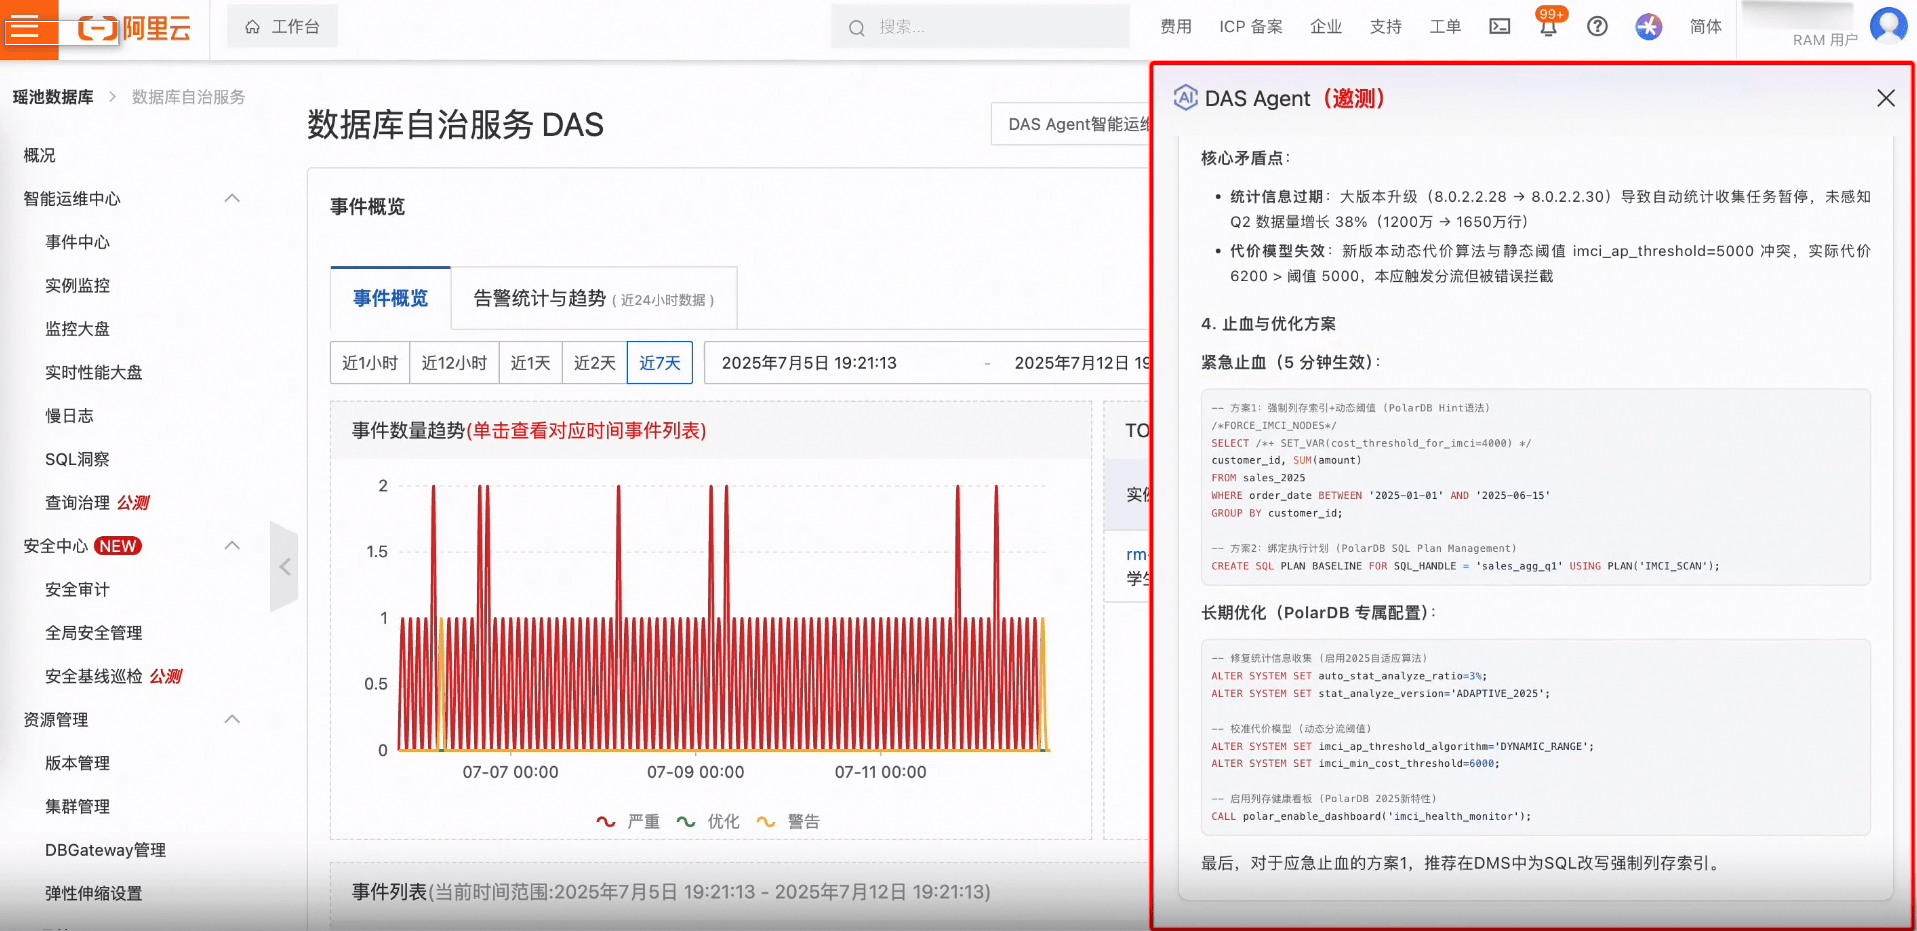
Task: Open 慢日志 in the sidebar
Action: (69, 415)
